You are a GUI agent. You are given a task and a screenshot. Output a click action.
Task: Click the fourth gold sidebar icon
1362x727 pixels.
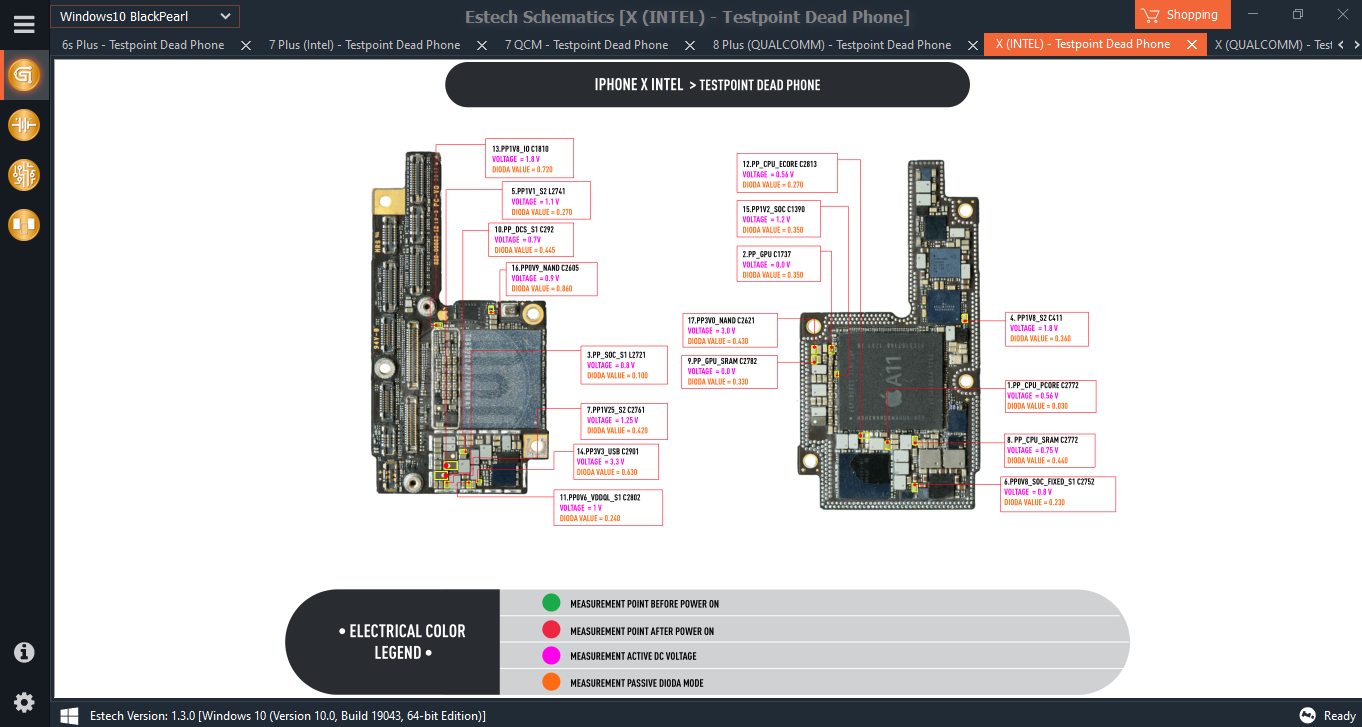coord(24,225)
